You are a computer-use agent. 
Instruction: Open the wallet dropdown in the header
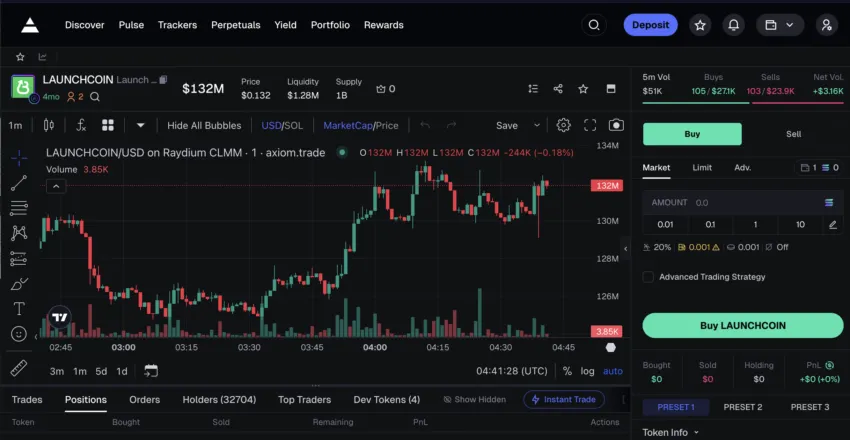pos(780,25)
